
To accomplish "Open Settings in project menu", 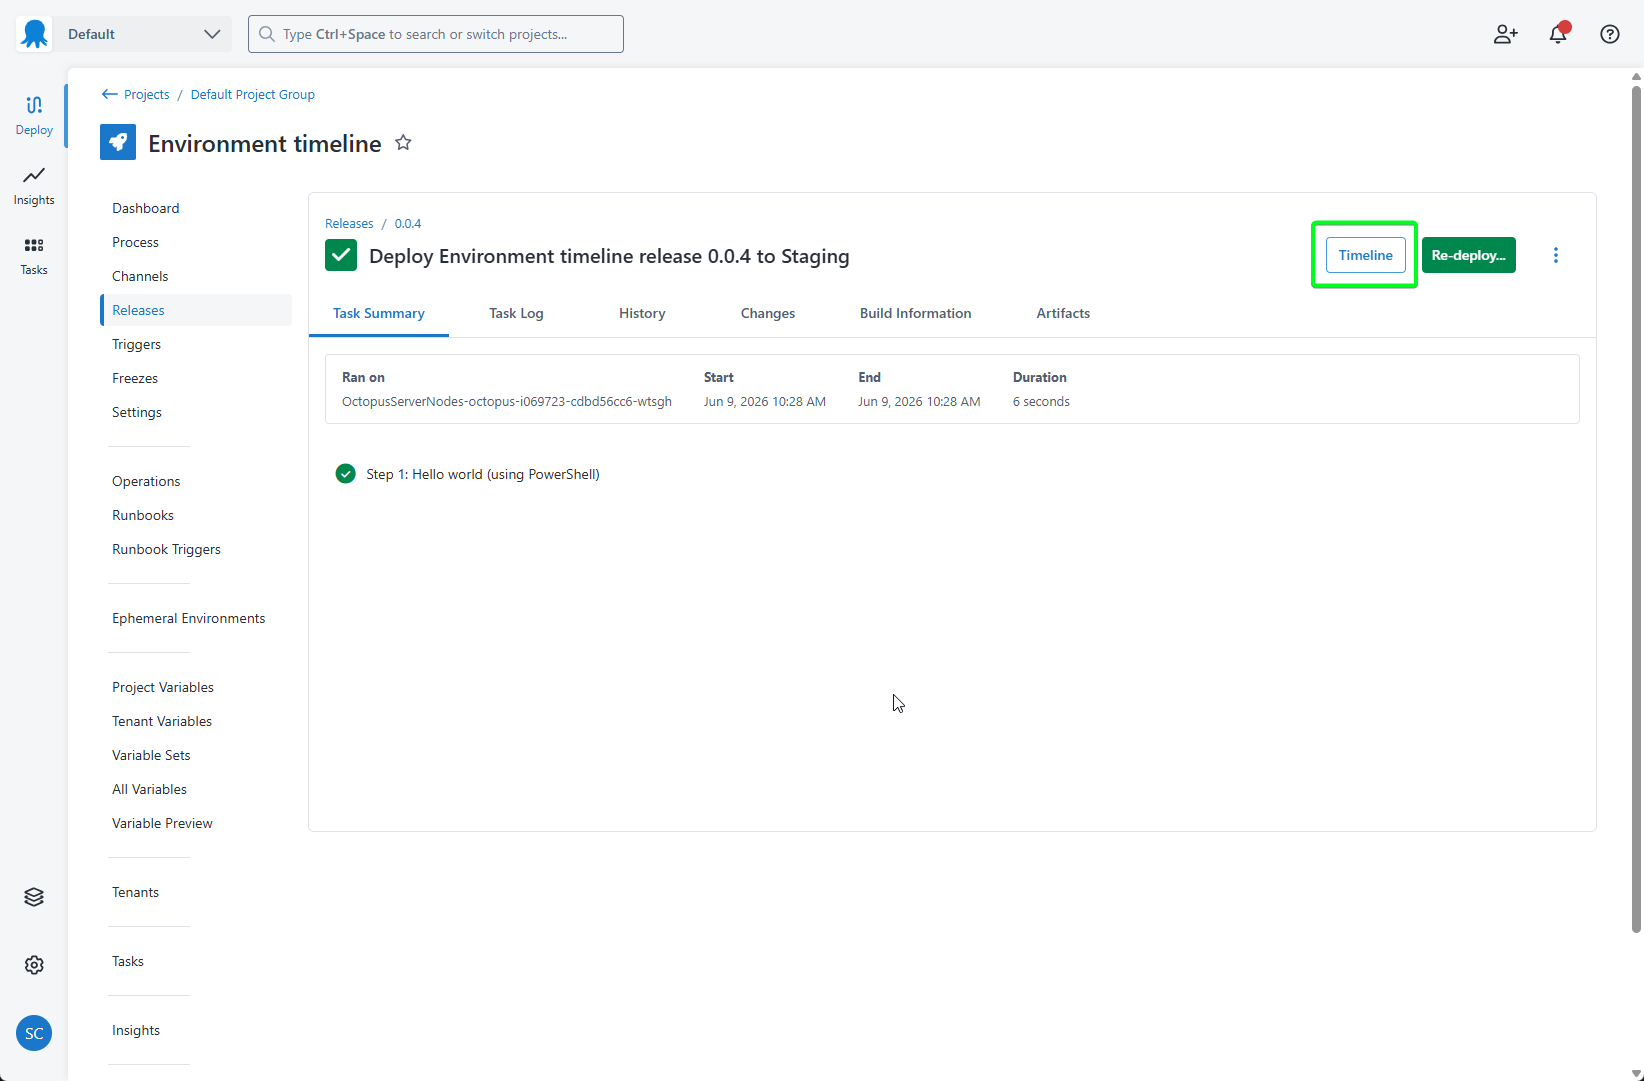I will [137, 412].
